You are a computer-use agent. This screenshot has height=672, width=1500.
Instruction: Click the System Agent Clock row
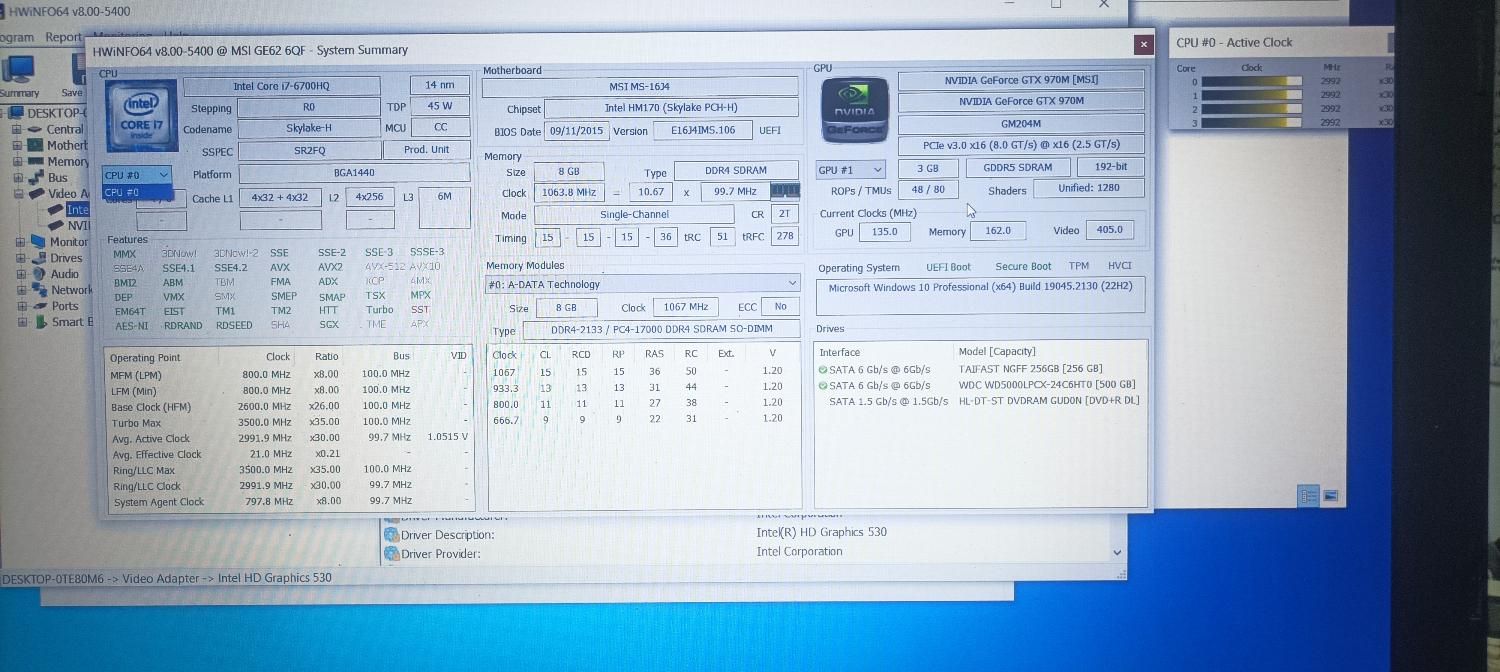(287, 501)
